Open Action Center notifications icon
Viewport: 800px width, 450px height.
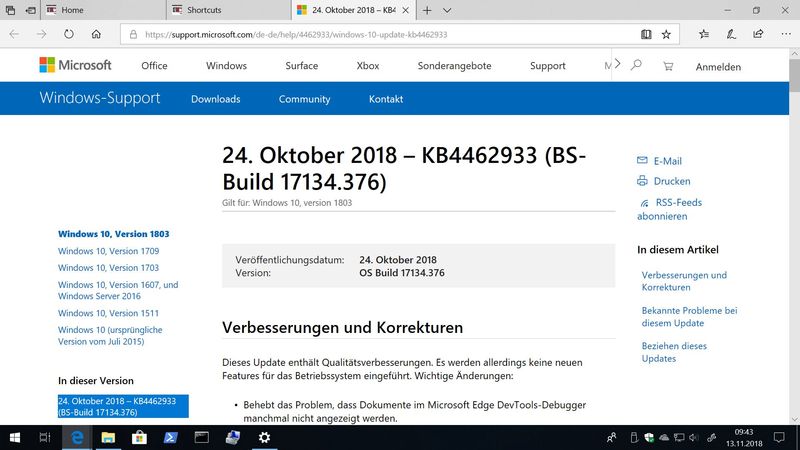pyautogui.click(x=779, y=437)
